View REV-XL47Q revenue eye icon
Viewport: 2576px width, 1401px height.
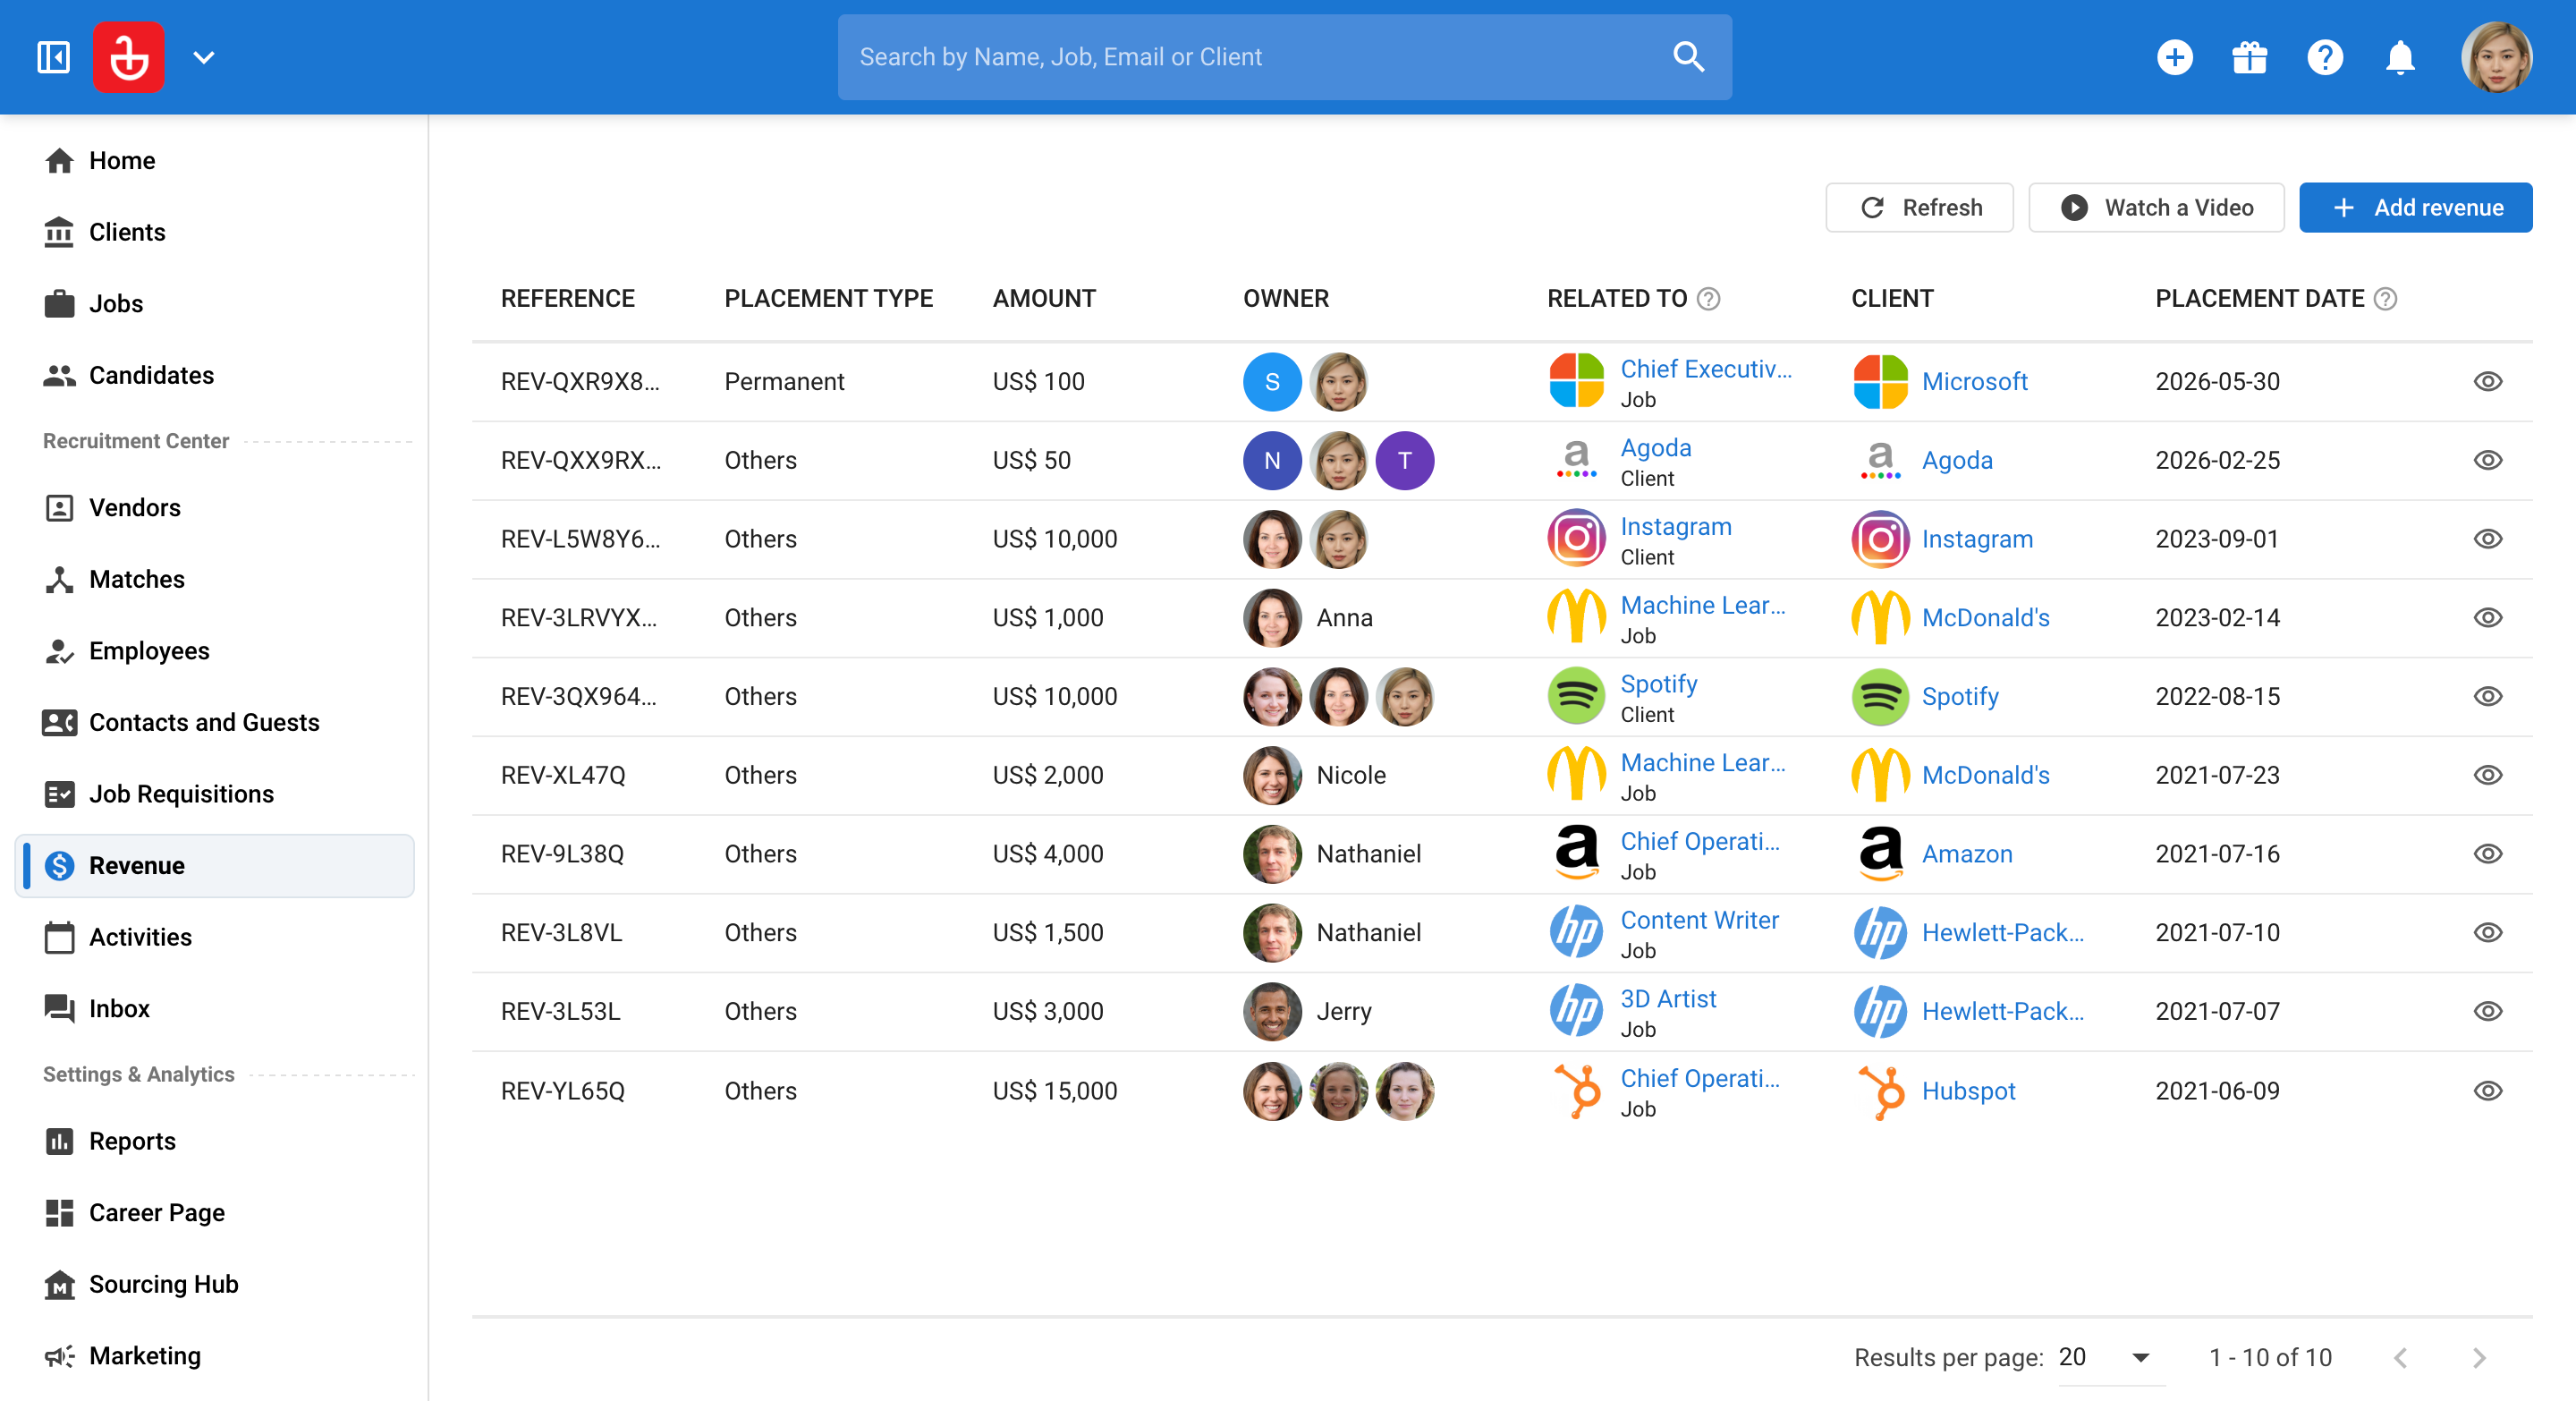pyautogui.click(x=2487, y=775)
